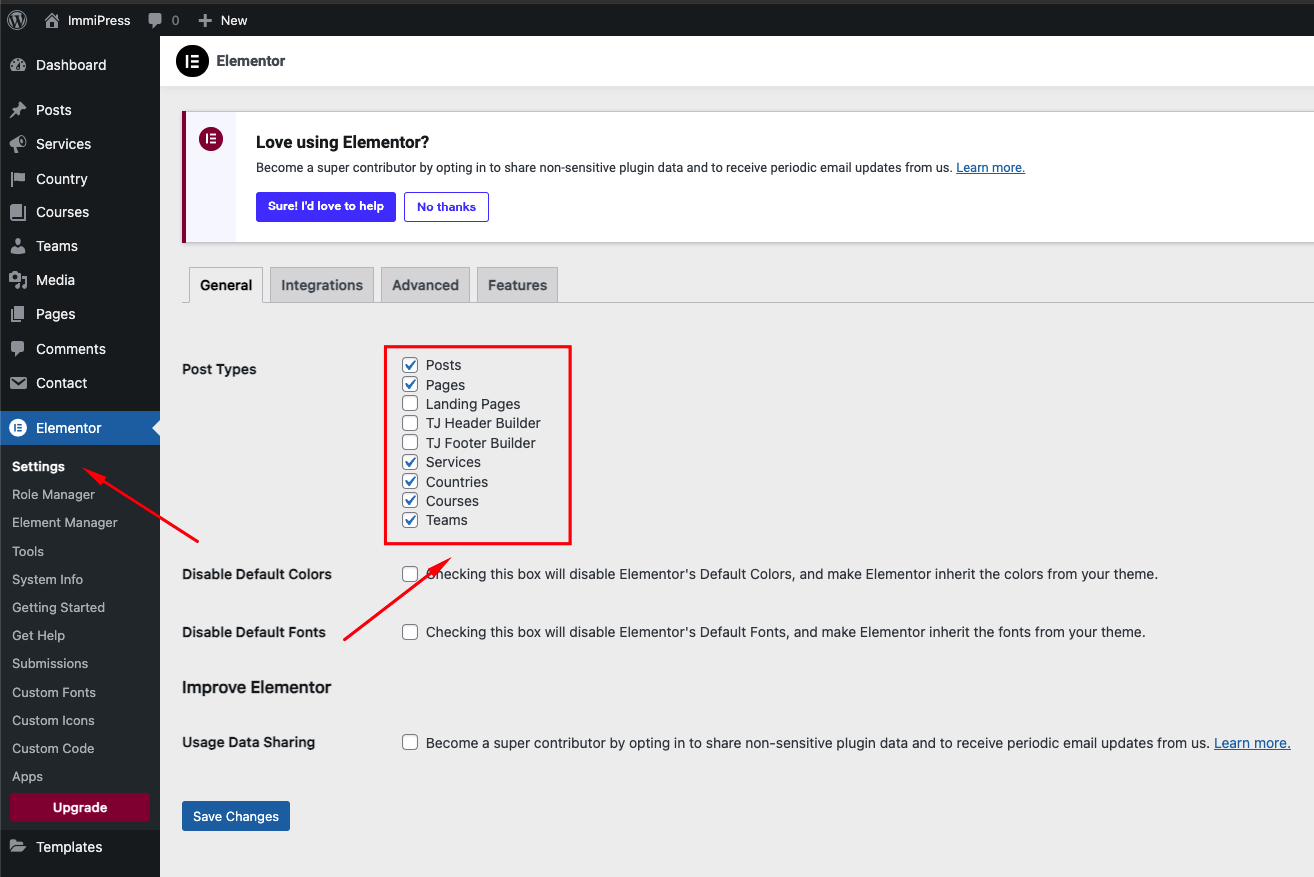Click Save Changes button
Screen dimensions: 1314x877
(x=236, y=816)
